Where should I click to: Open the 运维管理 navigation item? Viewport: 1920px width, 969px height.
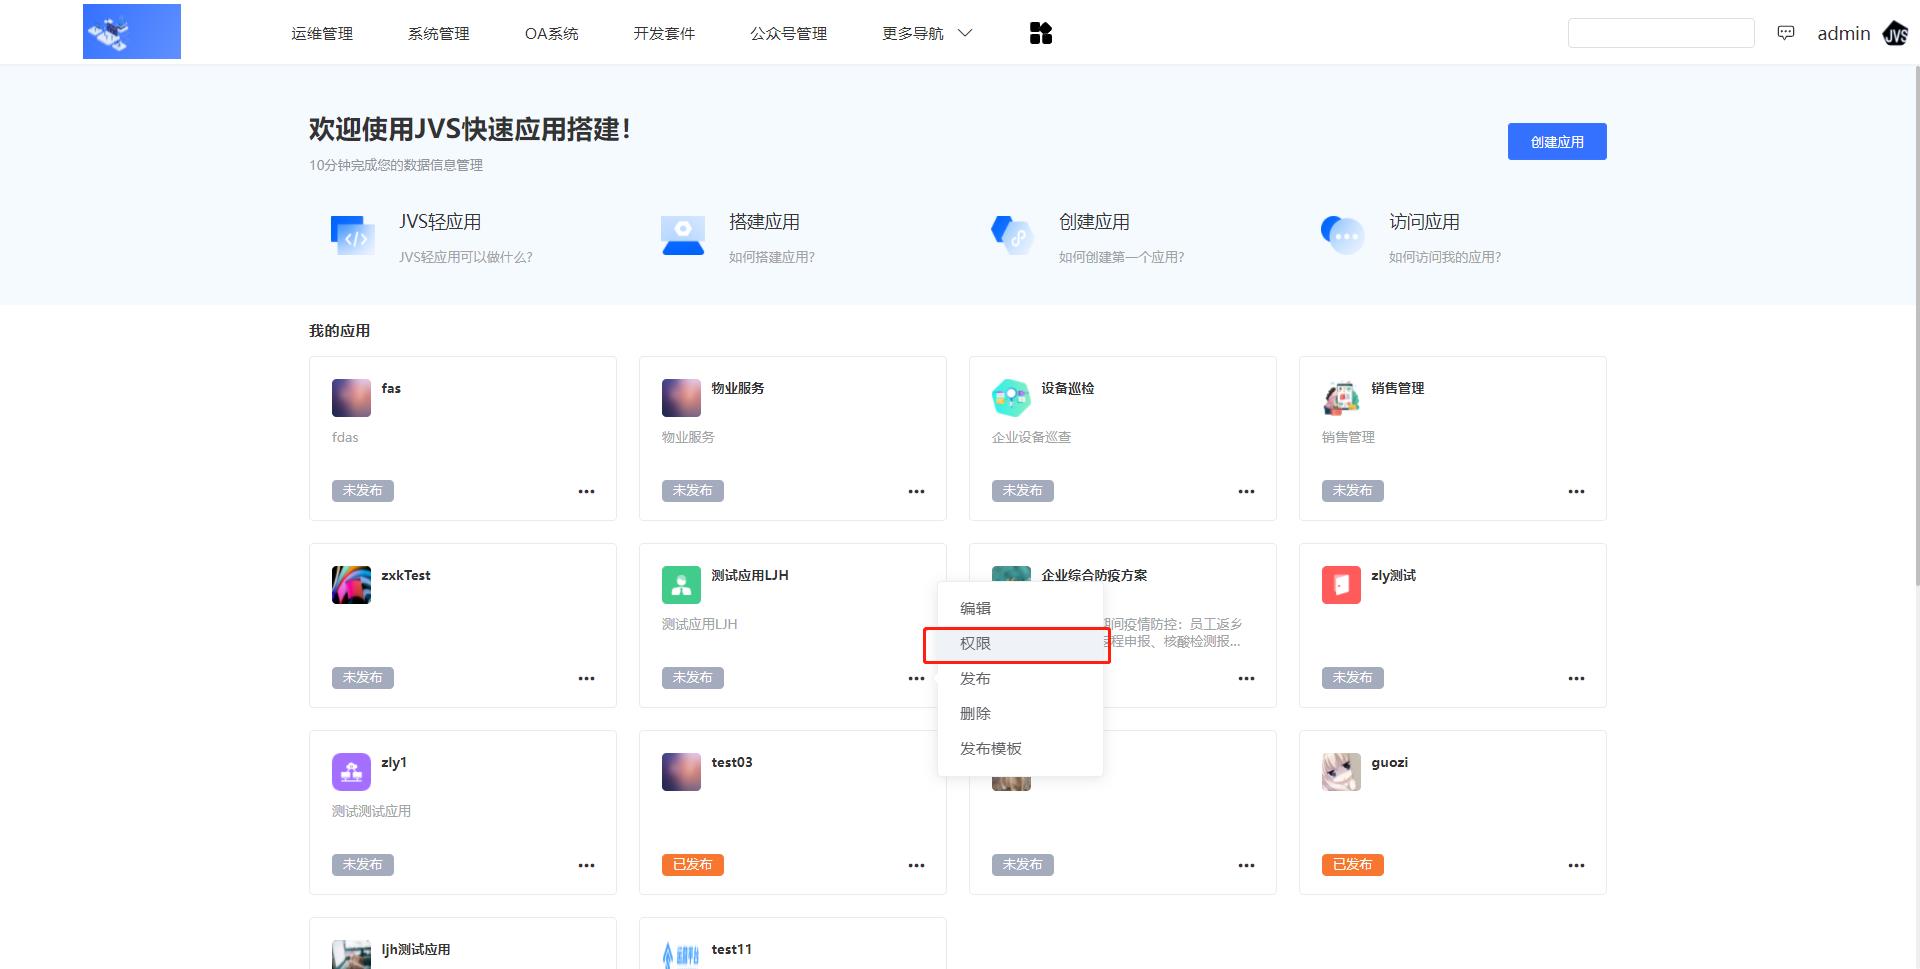pyautogui.click(x=322, y=33)
